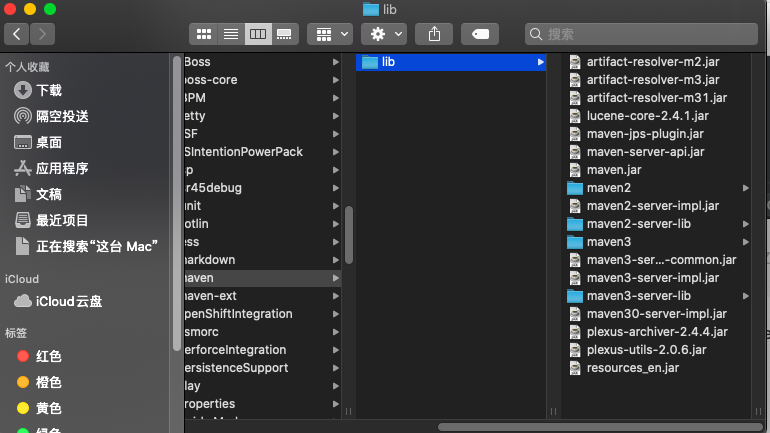770x433 pixels.
Task: Go back with the left chevron button
Action: coord(17,34)
